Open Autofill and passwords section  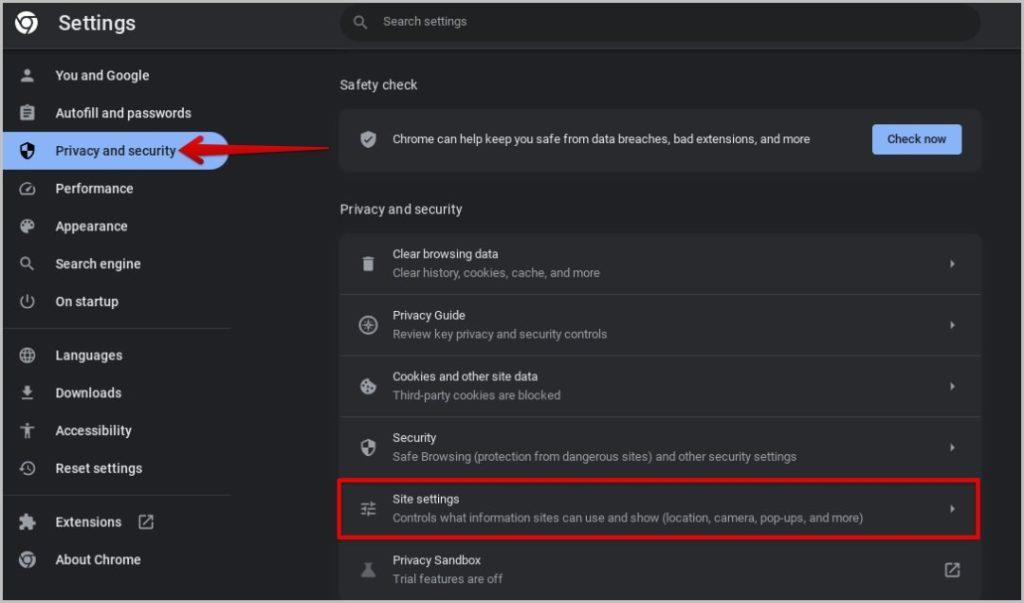click(x=116, y=113)
